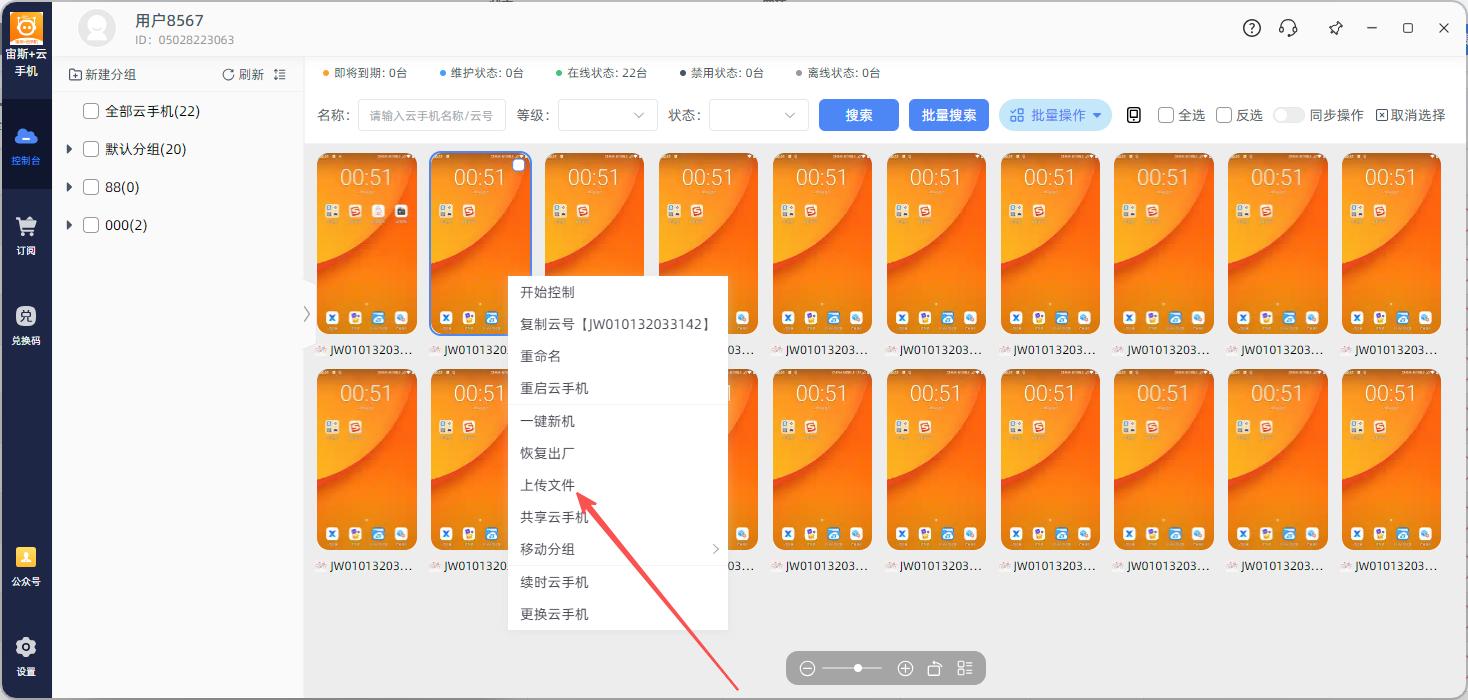The image size is (1468, 700).
Task: Expand the 默认分组(20) tree arrow
Action: click(x=69, y=149)
